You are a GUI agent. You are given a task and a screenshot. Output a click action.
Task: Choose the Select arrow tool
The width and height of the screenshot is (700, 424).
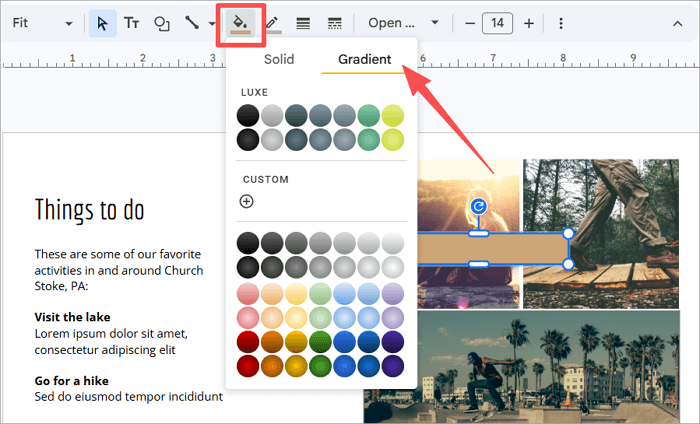(x=102, y=22)
